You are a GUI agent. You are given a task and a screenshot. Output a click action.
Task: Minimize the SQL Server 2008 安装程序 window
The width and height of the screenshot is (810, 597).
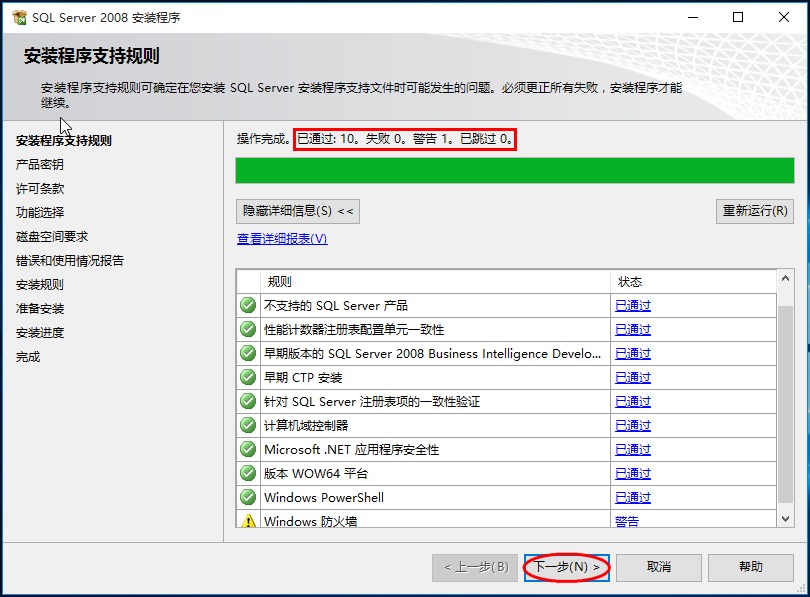[x=693, y=17]
